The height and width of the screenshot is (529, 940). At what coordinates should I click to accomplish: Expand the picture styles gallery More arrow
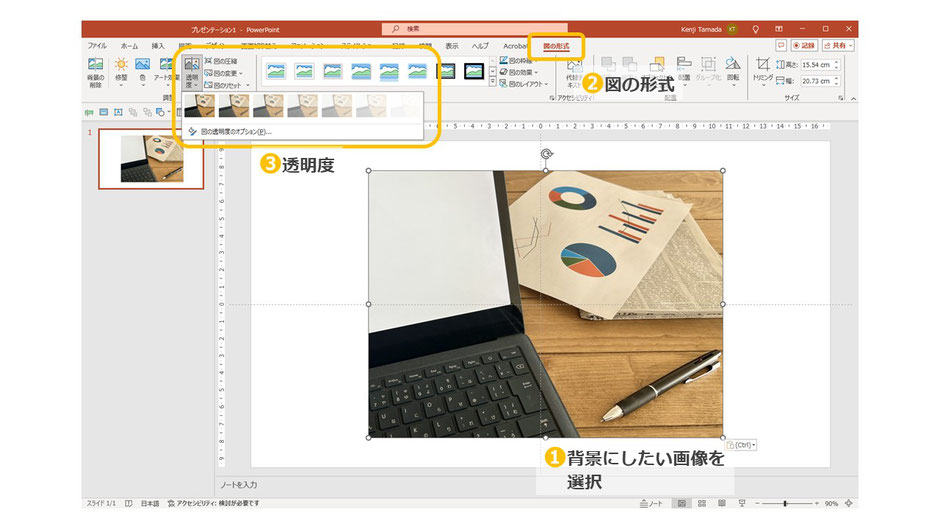tap(493, 82)
